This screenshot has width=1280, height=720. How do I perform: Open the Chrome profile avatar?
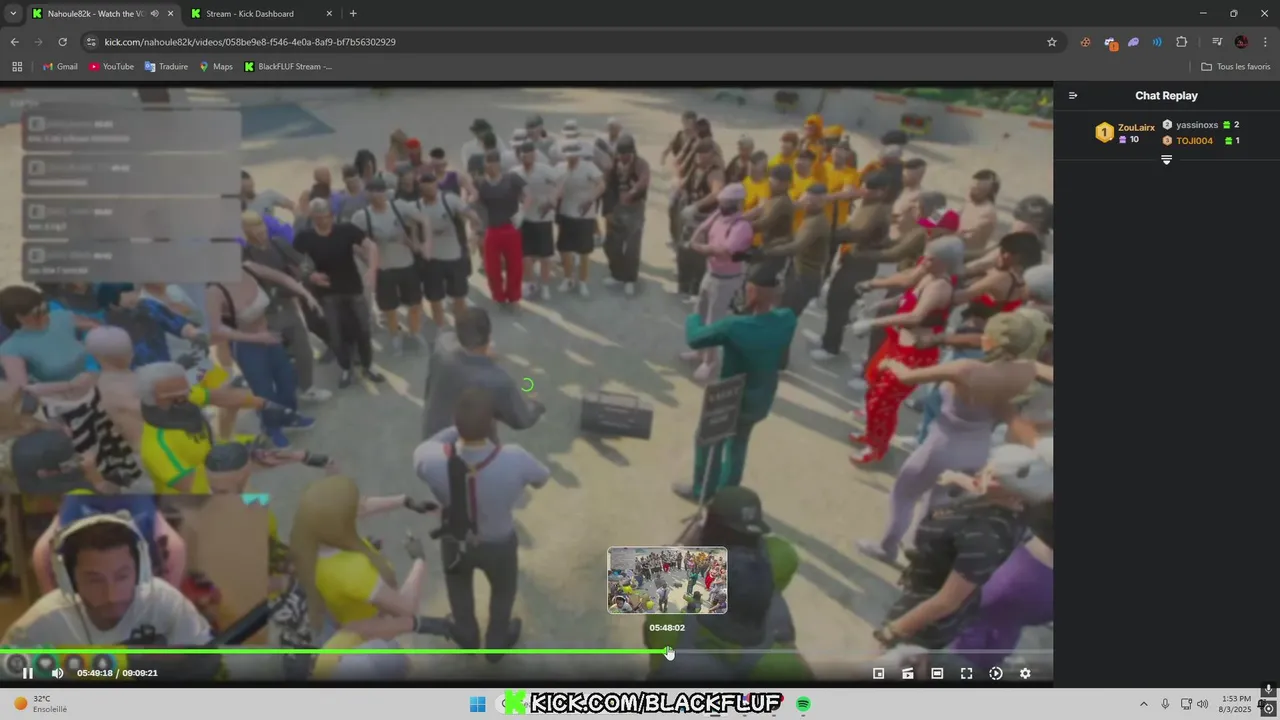pos(1241,42)
